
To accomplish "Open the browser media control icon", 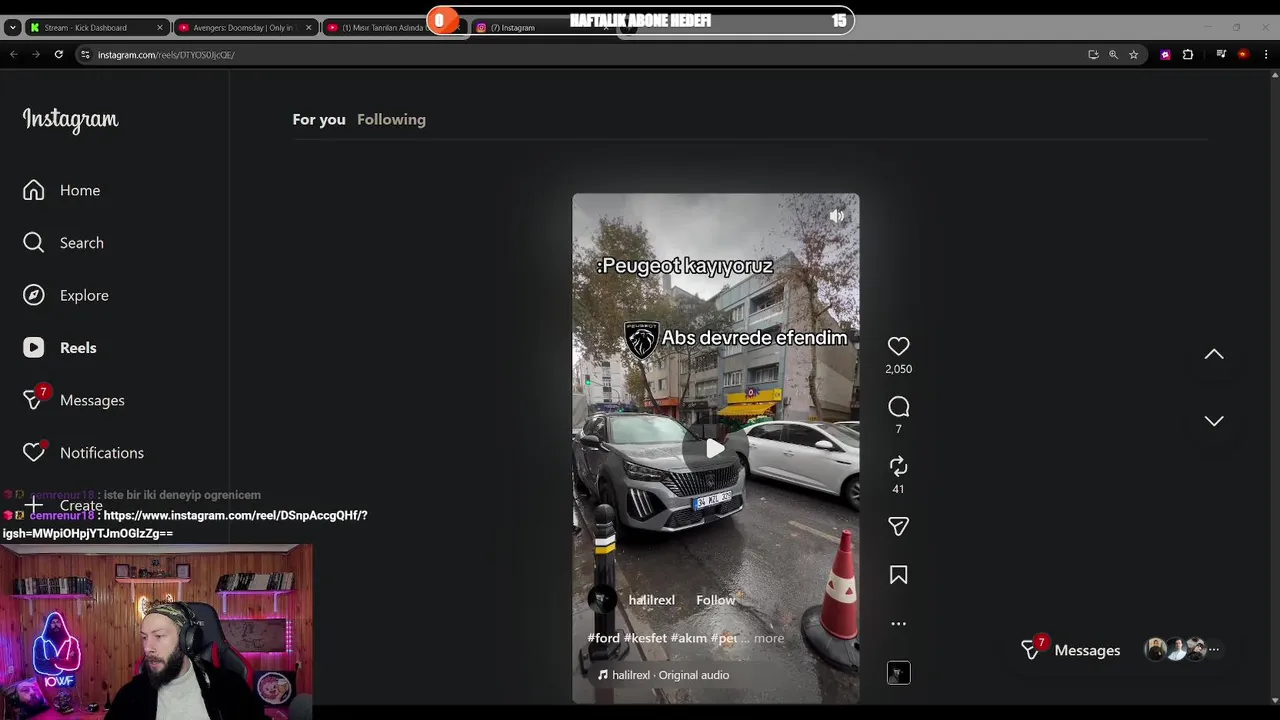I will 1221,55.
